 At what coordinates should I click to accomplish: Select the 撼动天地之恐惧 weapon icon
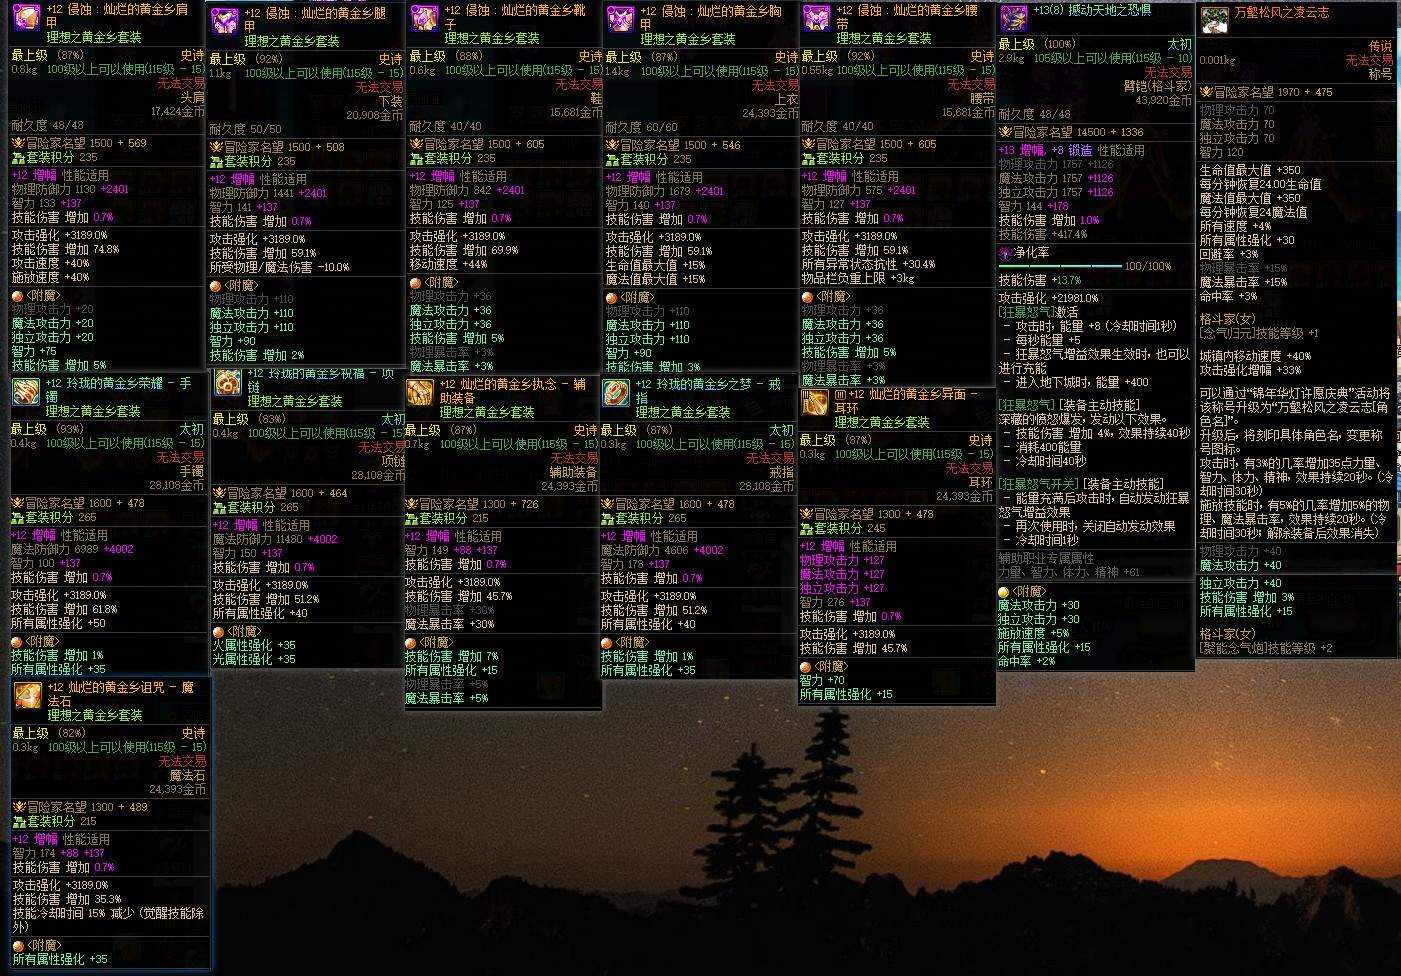[1013, 18]
